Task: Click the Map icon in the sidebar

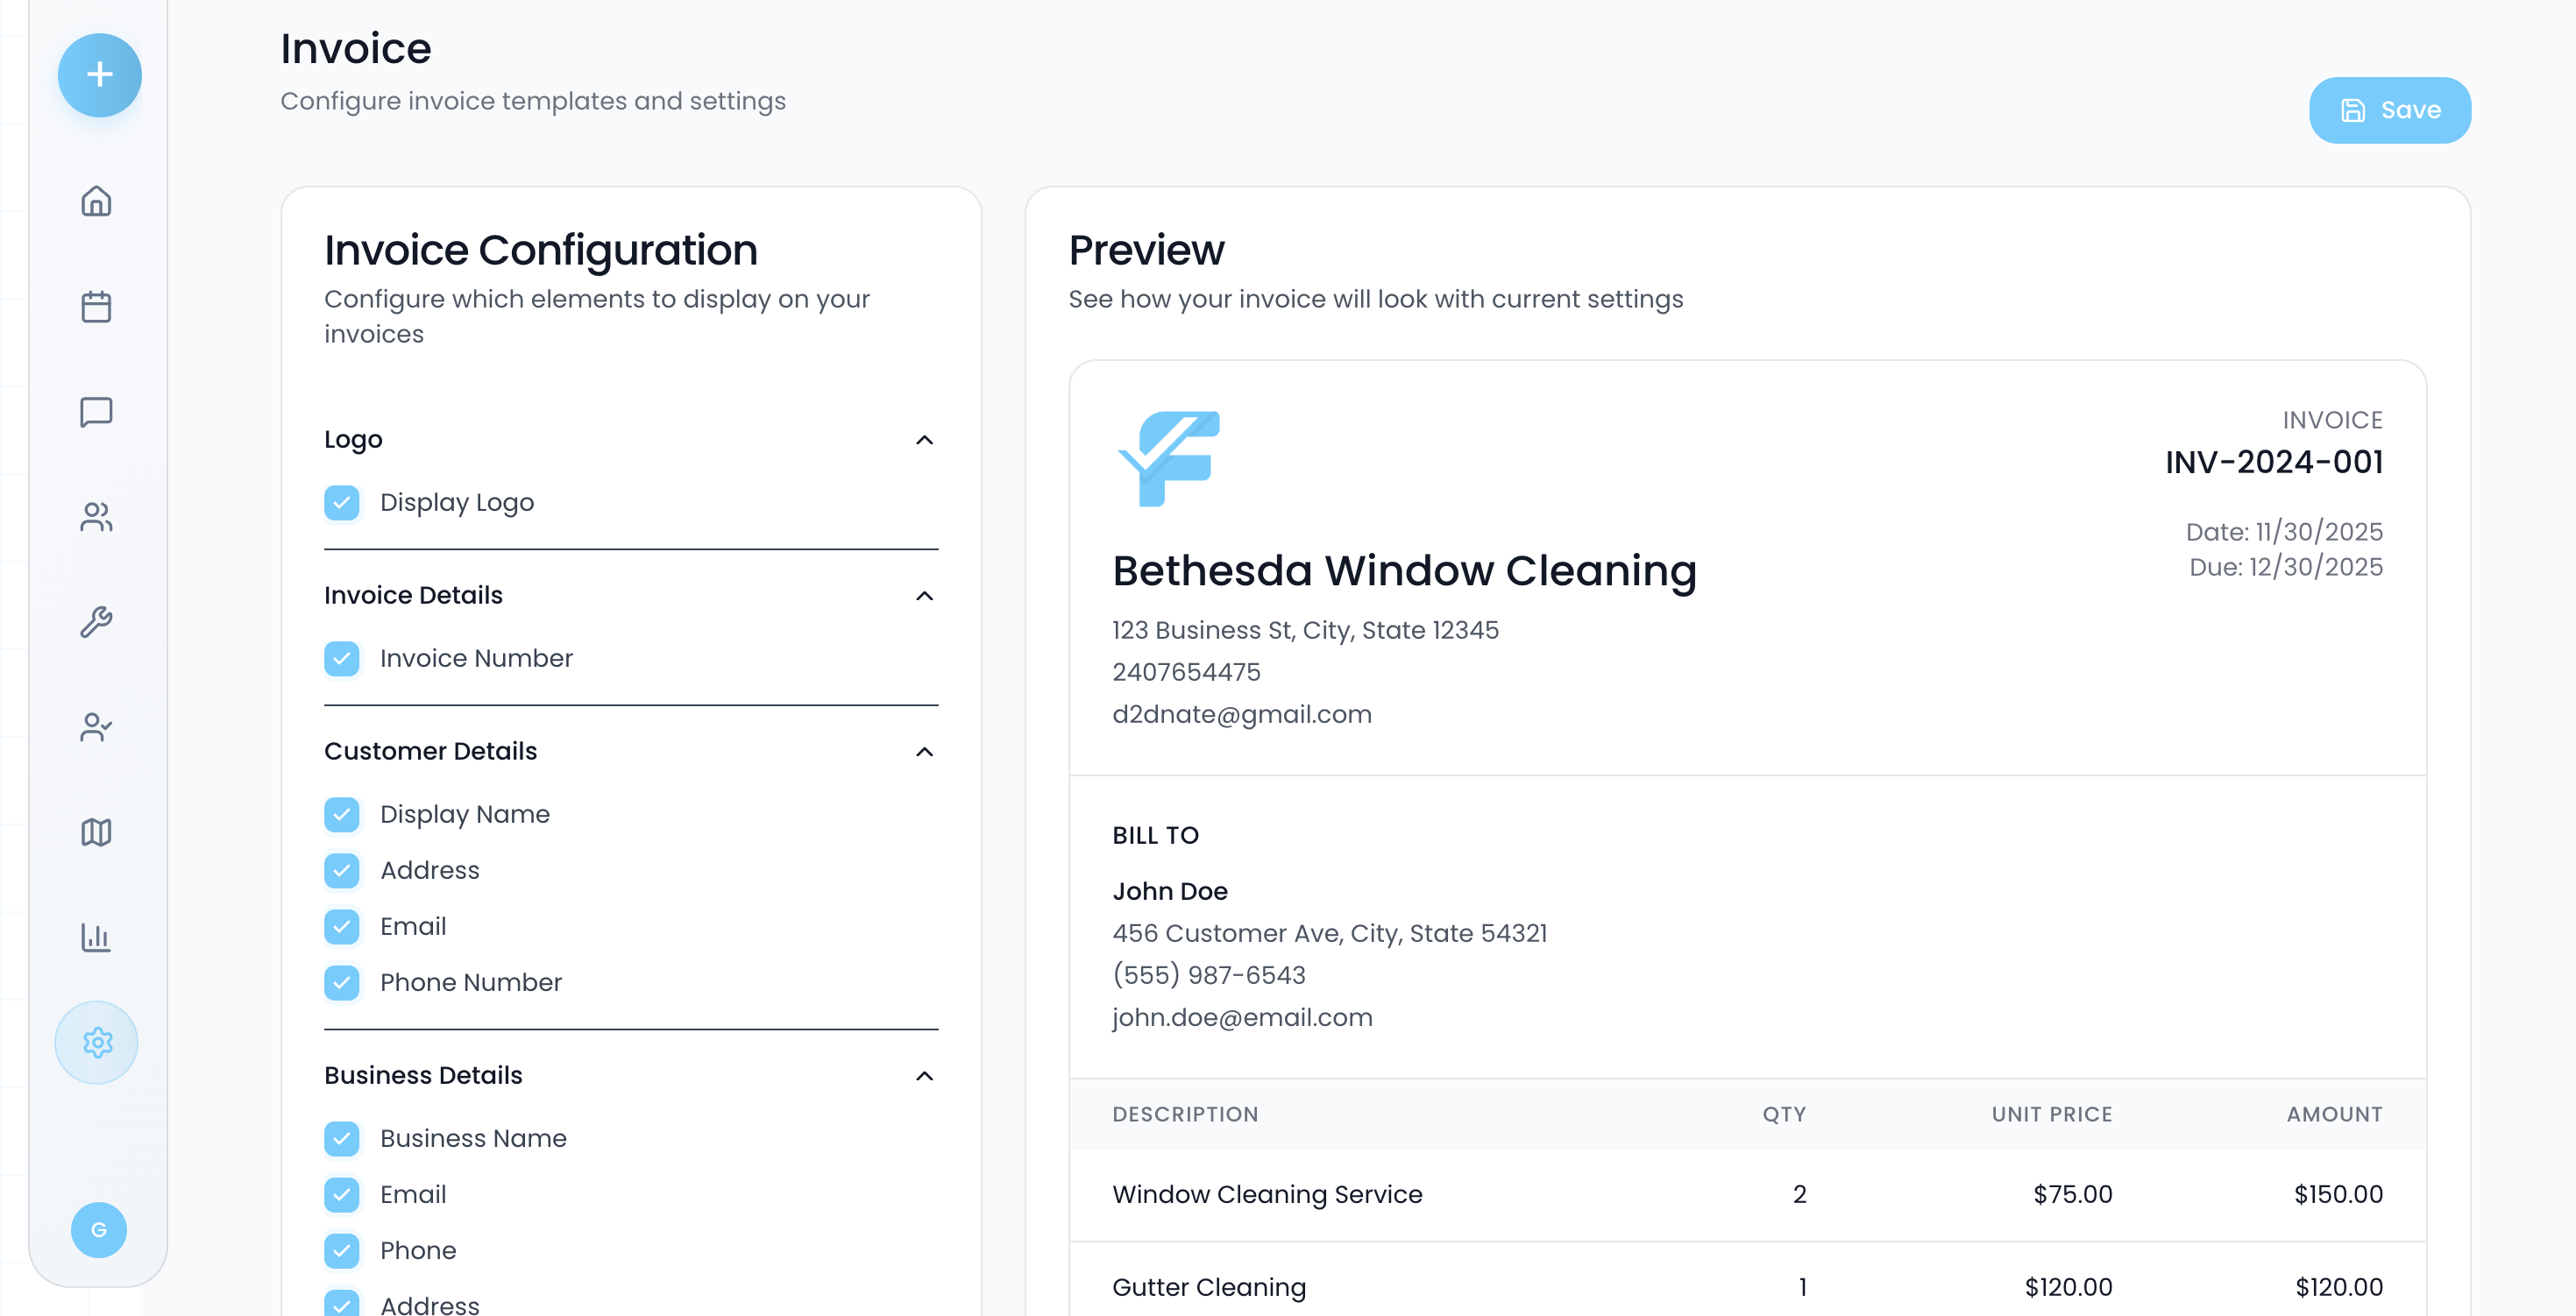Action: (x=96, y=832)
